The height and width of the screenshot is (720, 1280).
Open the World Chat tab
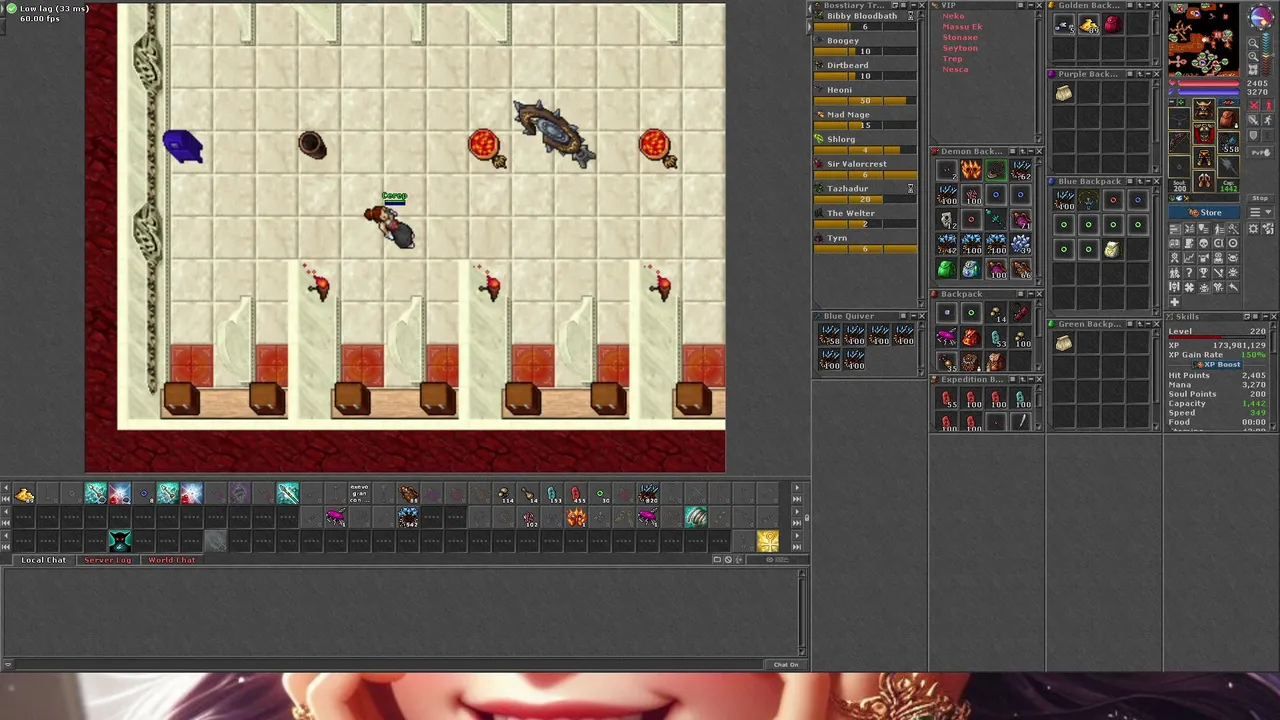pos(172,560)
